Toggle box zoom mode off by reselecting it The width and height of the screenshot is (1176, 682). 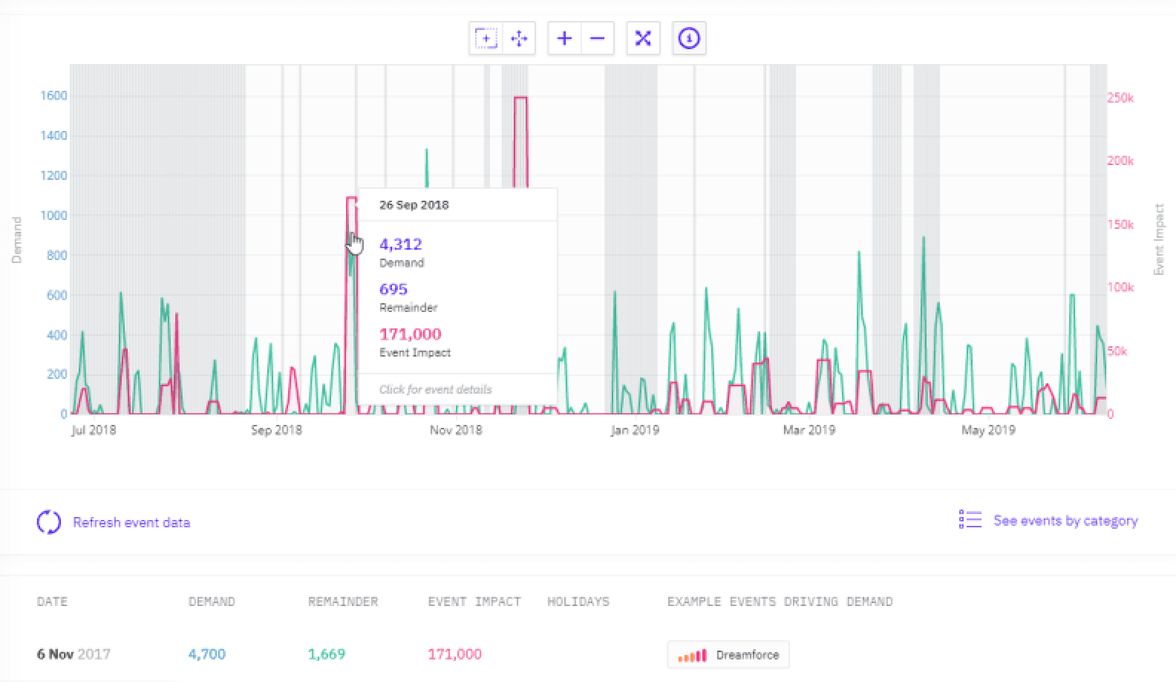(486, 37)
